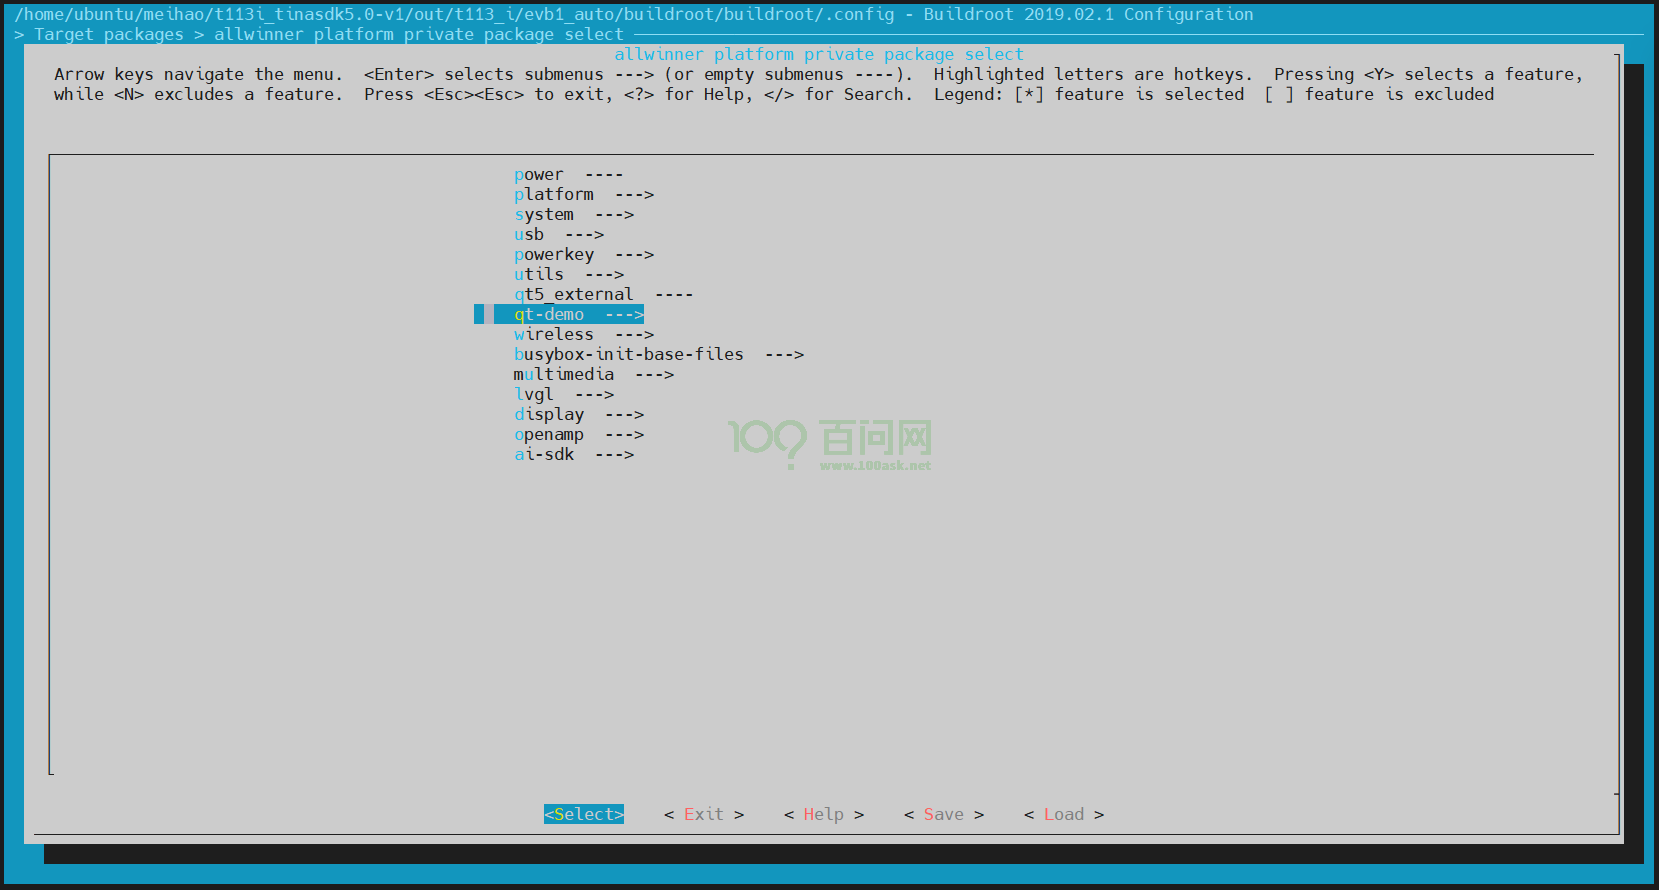Screen dimensions: 1659x890
Task: Click the Exit button
Action: [x=704, y=815]
